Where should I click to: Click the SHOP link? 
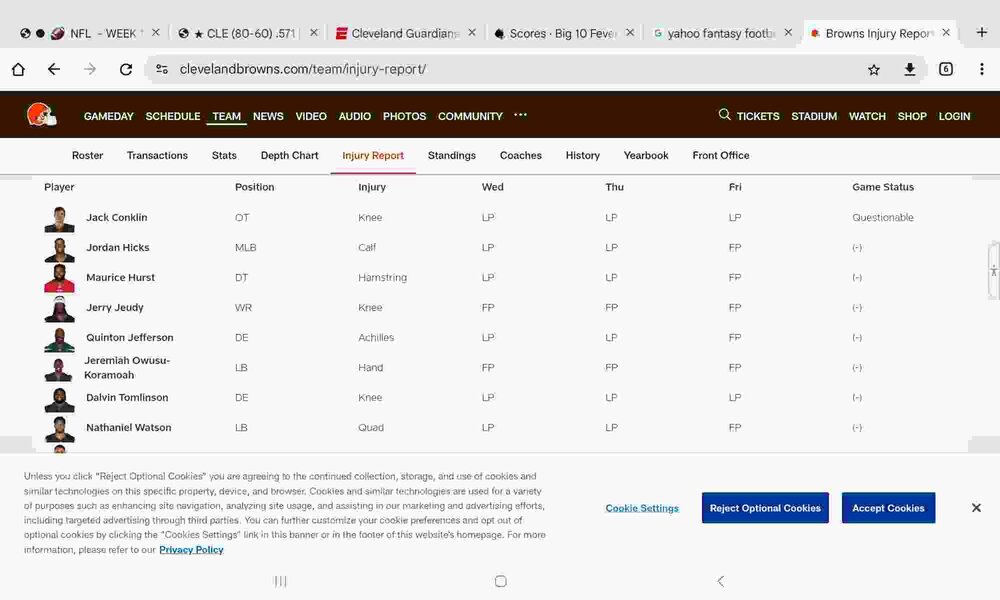point(912,116)
